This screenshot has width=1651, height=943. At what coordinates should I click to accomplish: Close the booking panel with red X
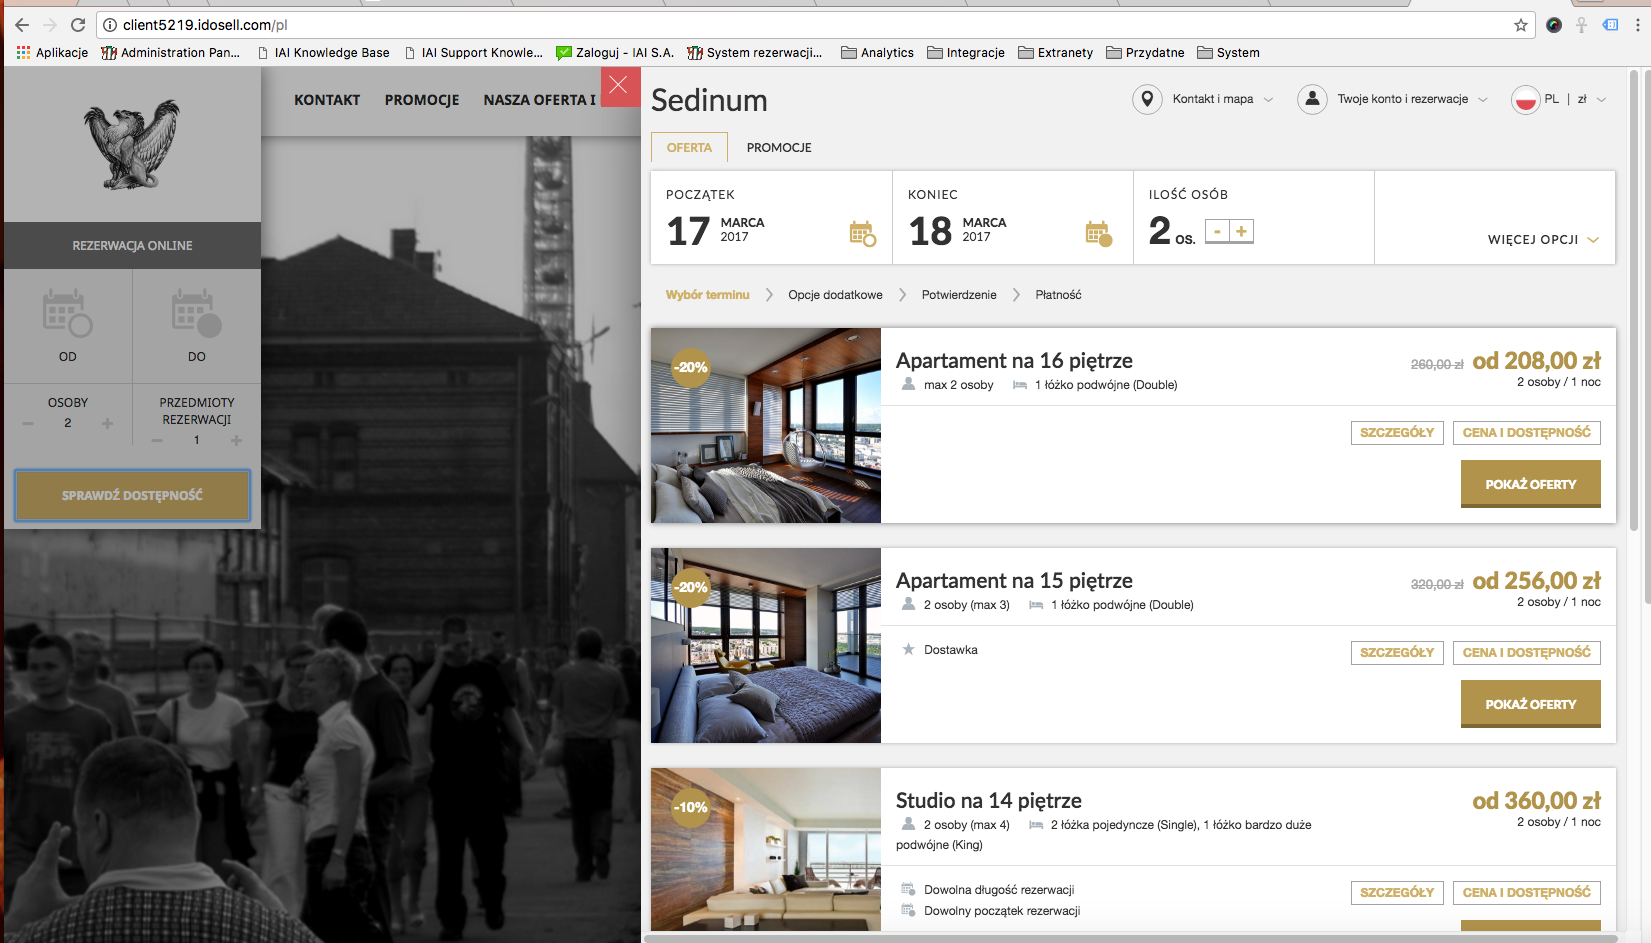tap(619, 86)
